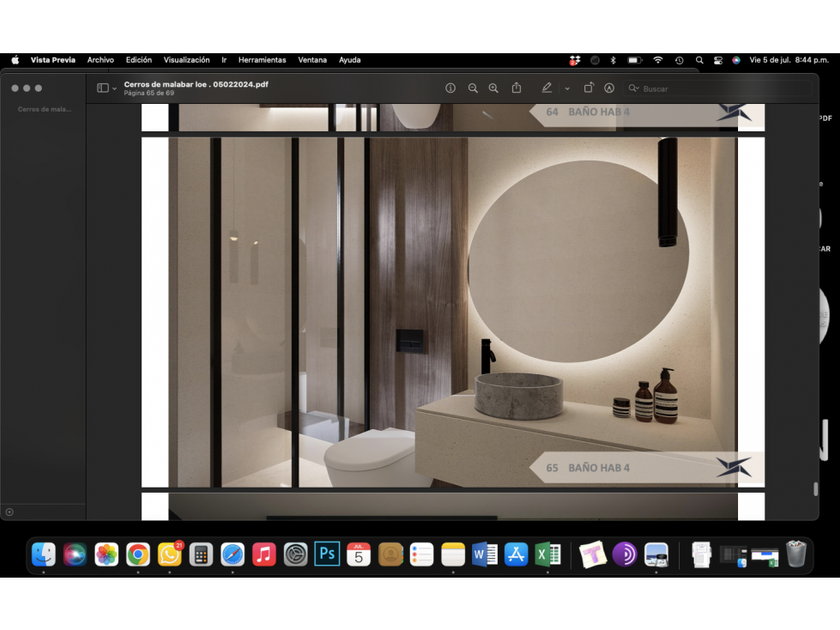840x630 pixels.
Task: Open Control Center in the menu bar
Action: pyautogui.click(x=718, y=60)
